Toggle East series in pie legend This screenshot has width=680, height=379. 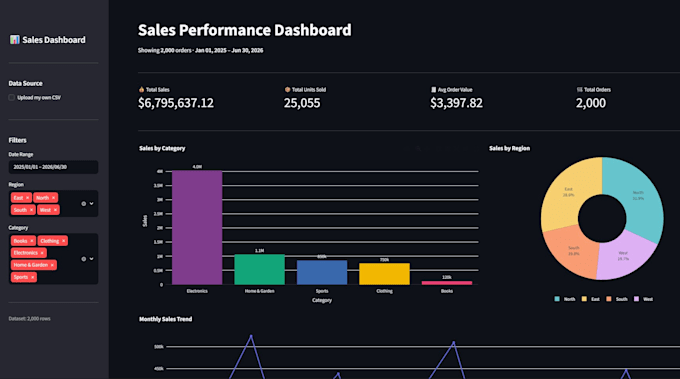pyautogui.click(x=591, y=299)
